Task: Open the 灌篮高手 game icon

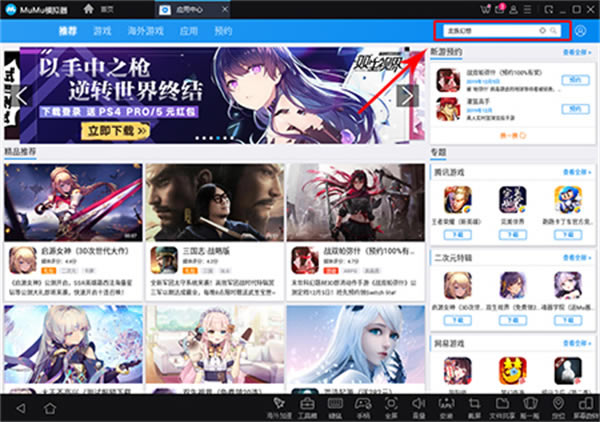Action: click(448, 109)
